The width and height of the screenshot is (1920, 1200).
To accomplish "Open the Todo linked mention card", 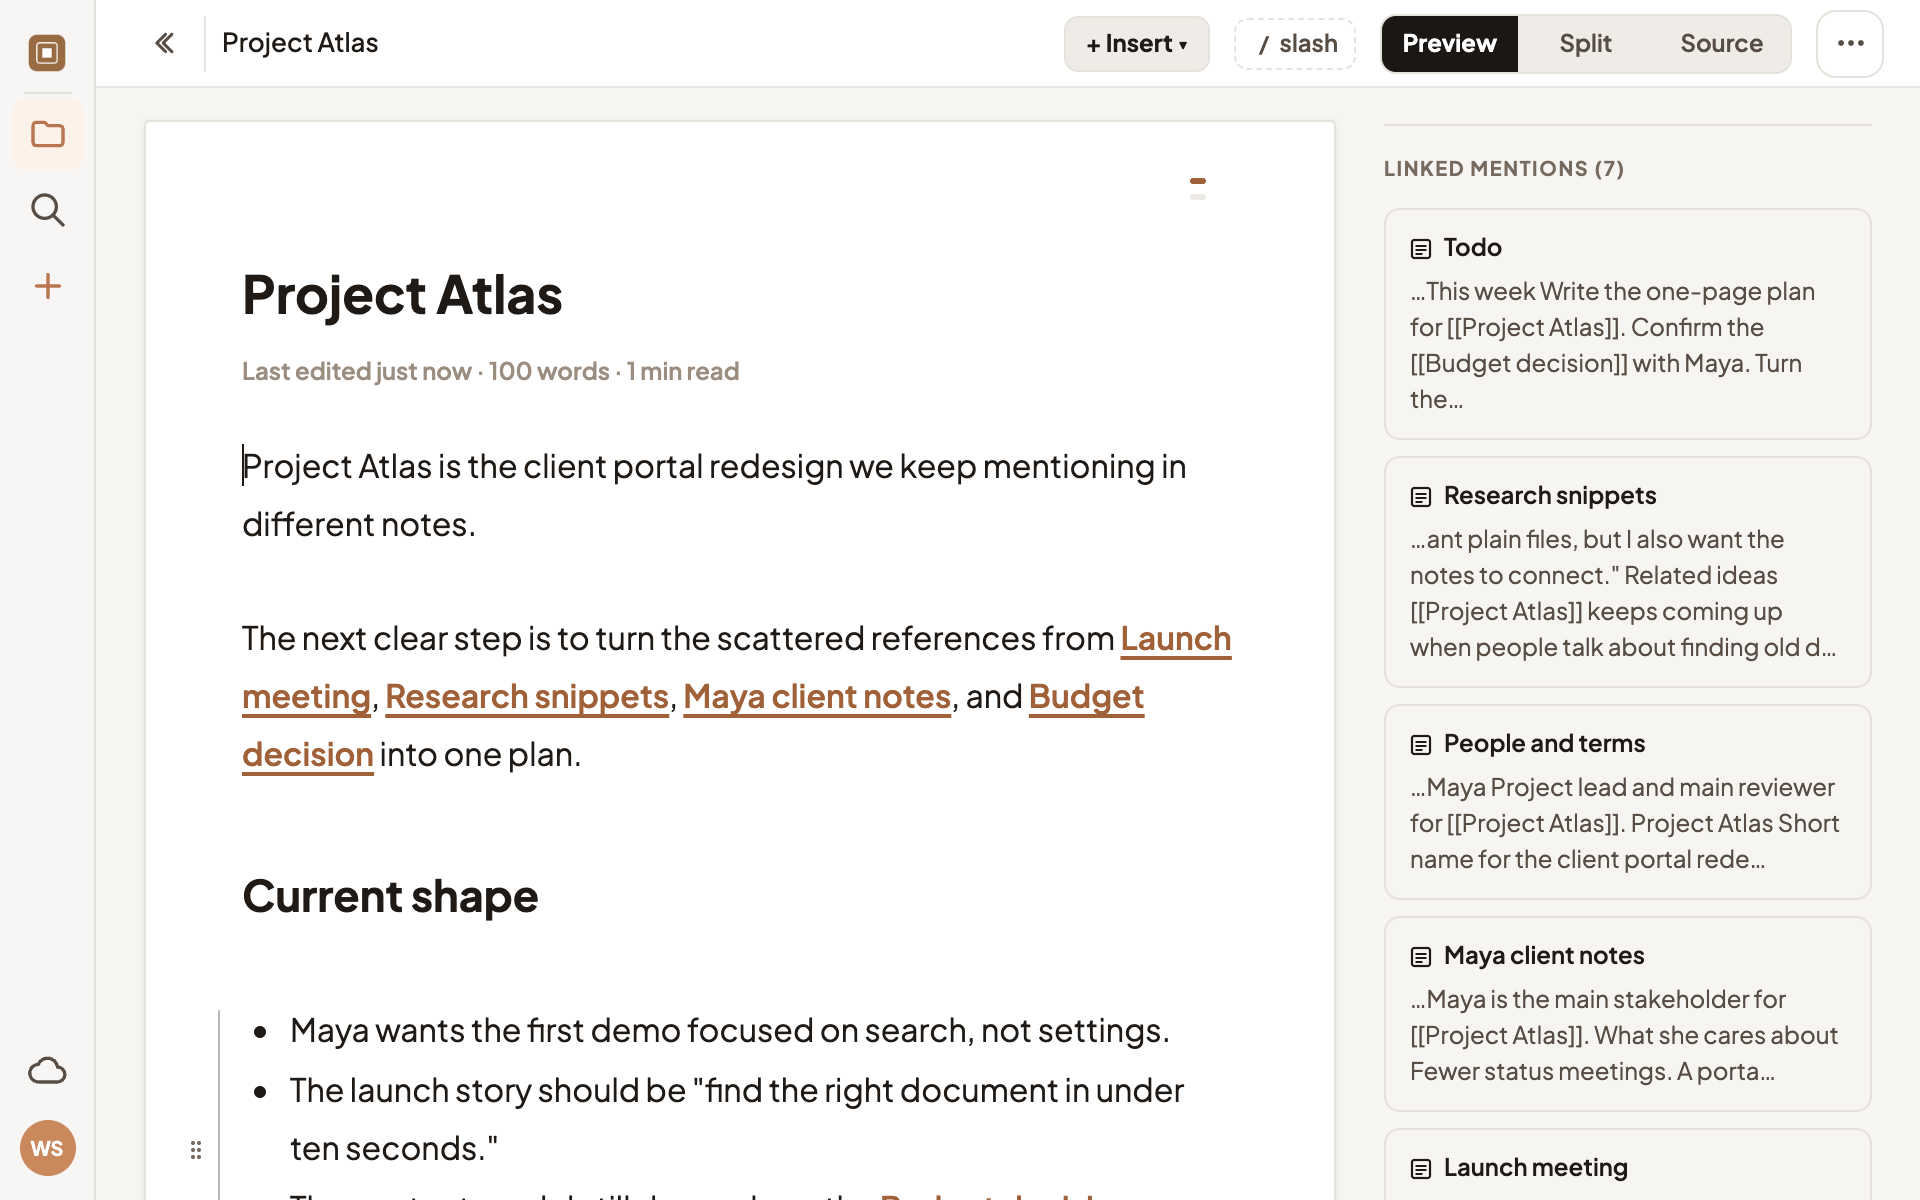I will point(1627,324).
